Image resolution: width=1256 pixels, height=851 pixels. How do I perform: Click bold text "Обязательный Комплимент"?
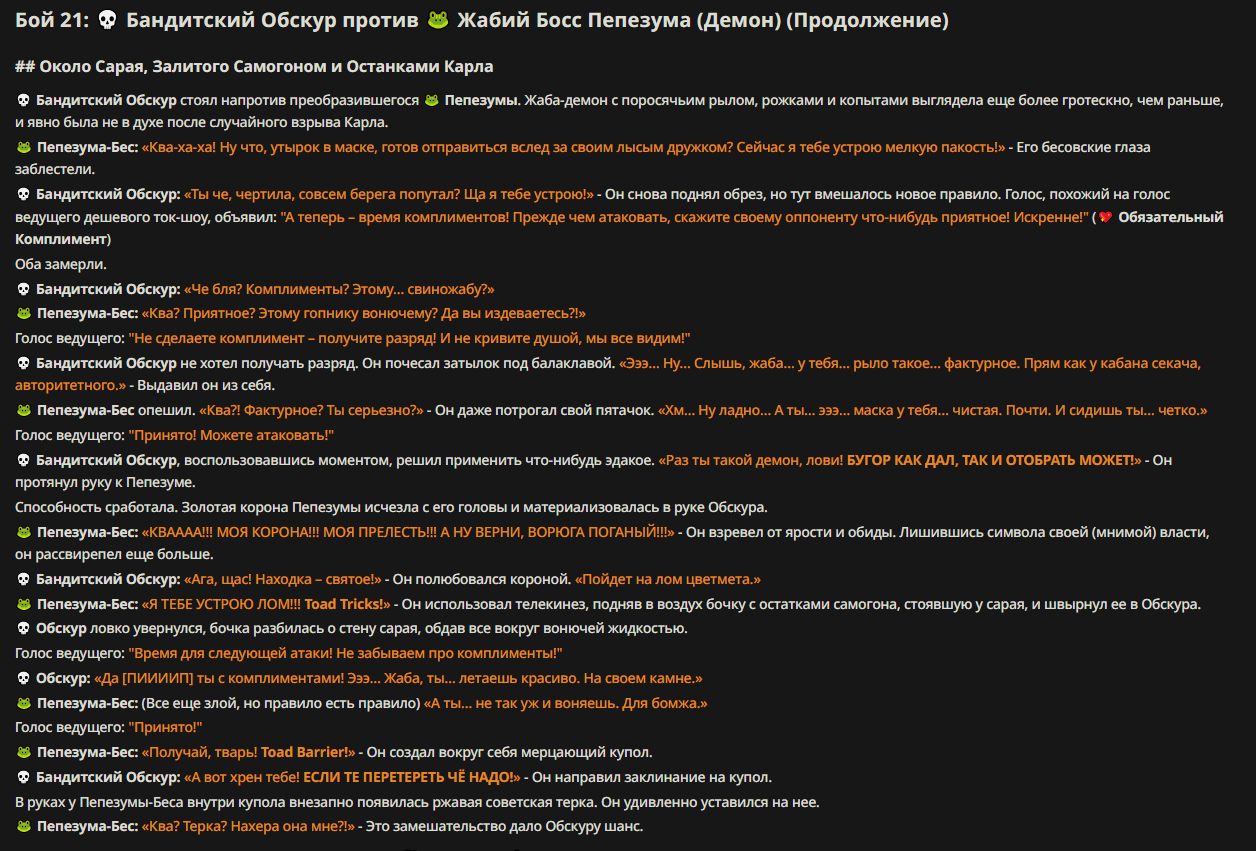[x=619, y=228]
